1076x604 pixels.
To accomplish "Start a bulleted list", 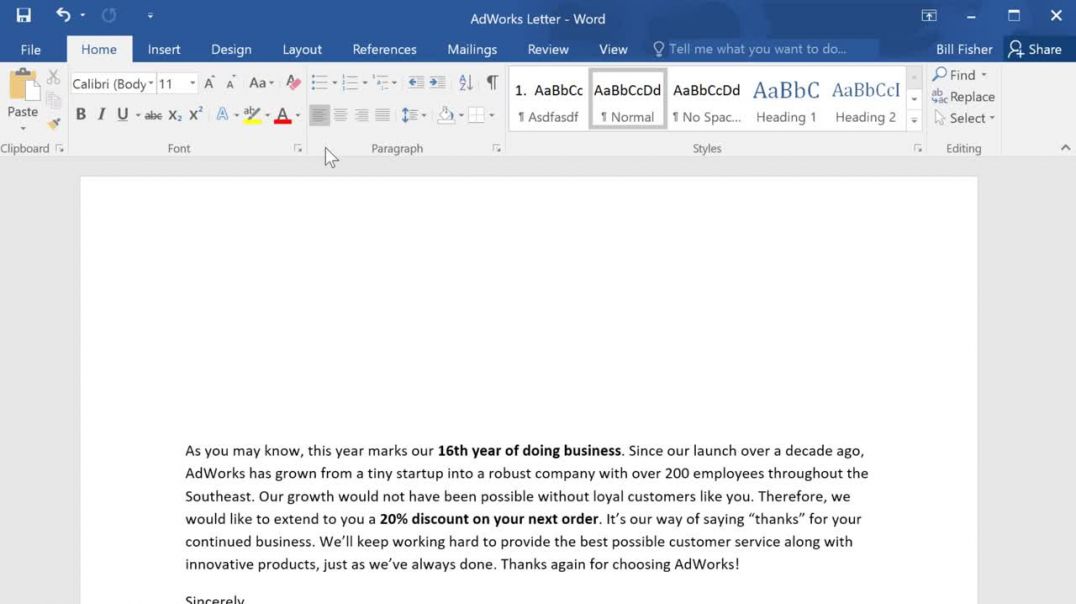I will click(x=319, y=83).
